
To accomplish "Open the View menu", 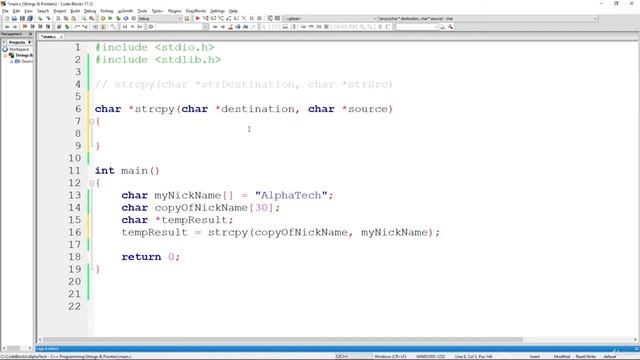I will 28,11.
